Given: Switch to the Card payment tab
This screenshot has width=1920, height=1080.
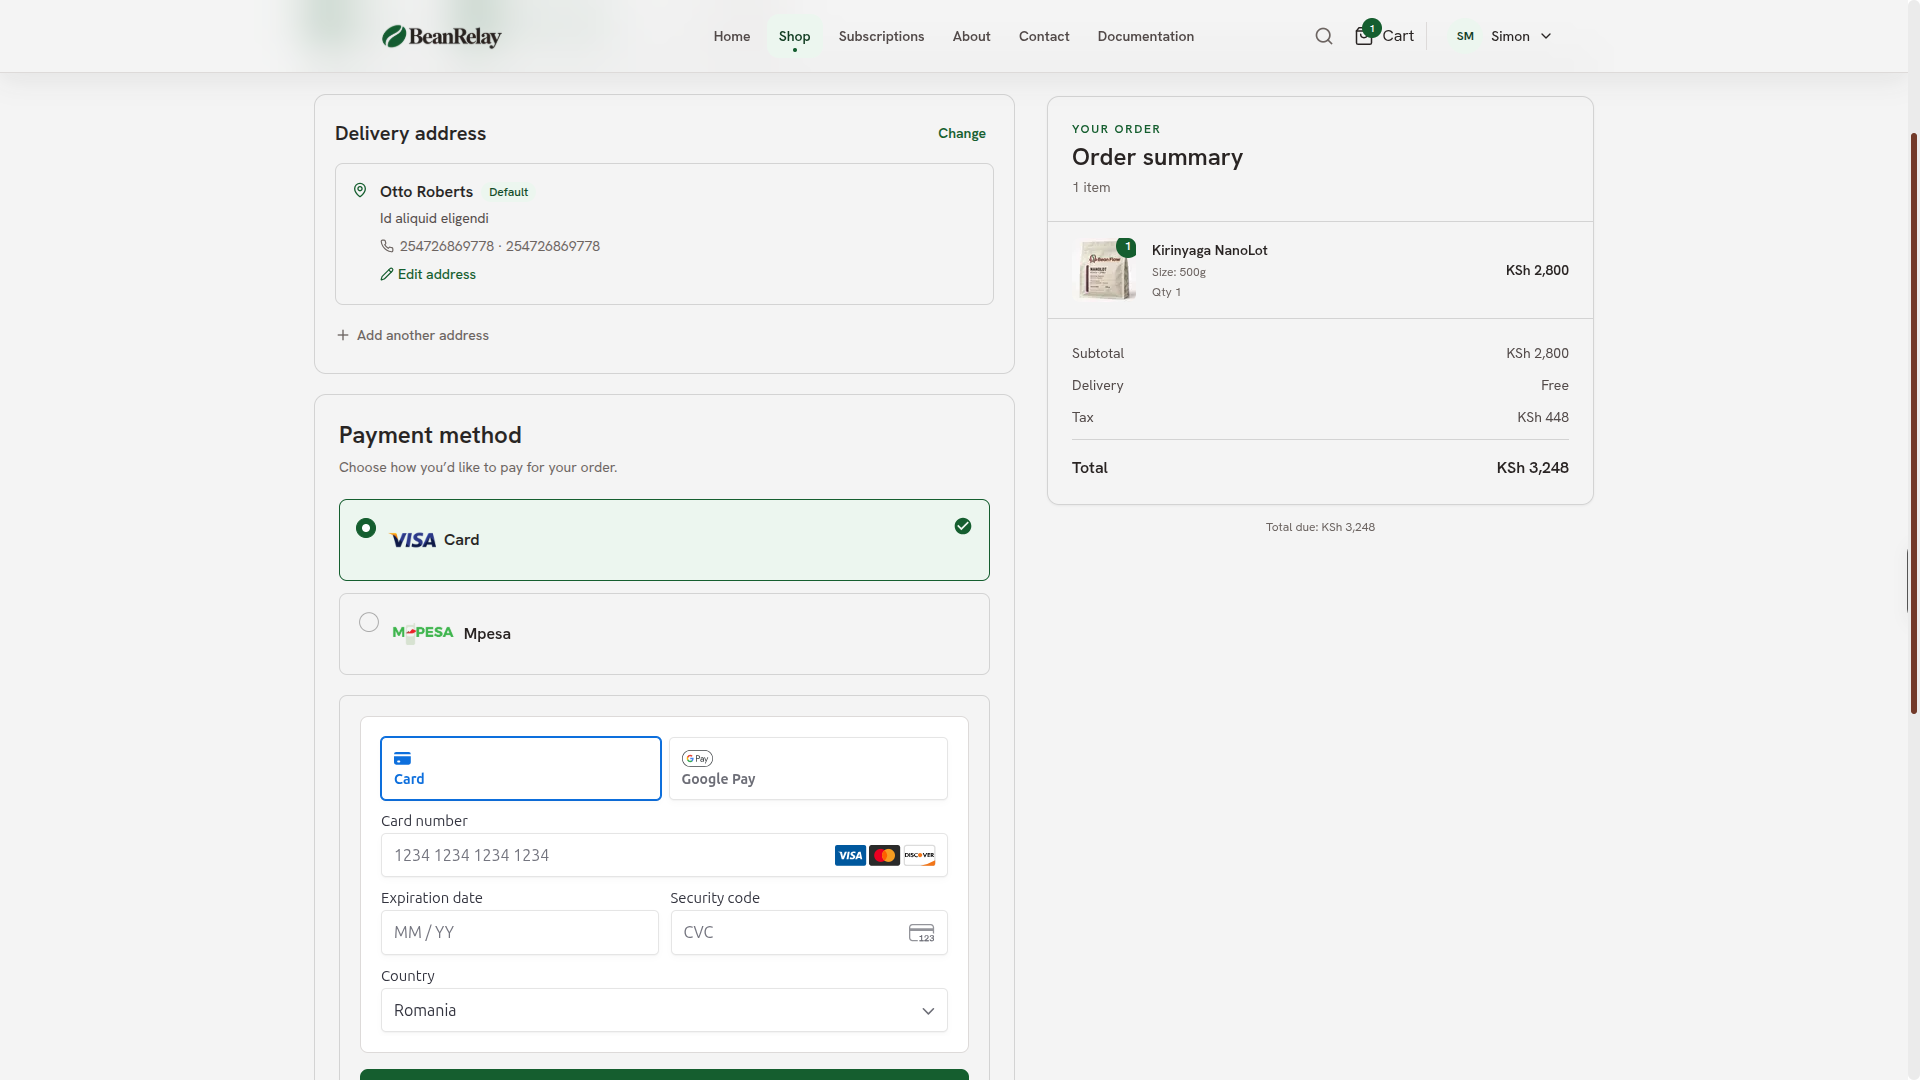Looking at the screenshot, I should [521, 769].
